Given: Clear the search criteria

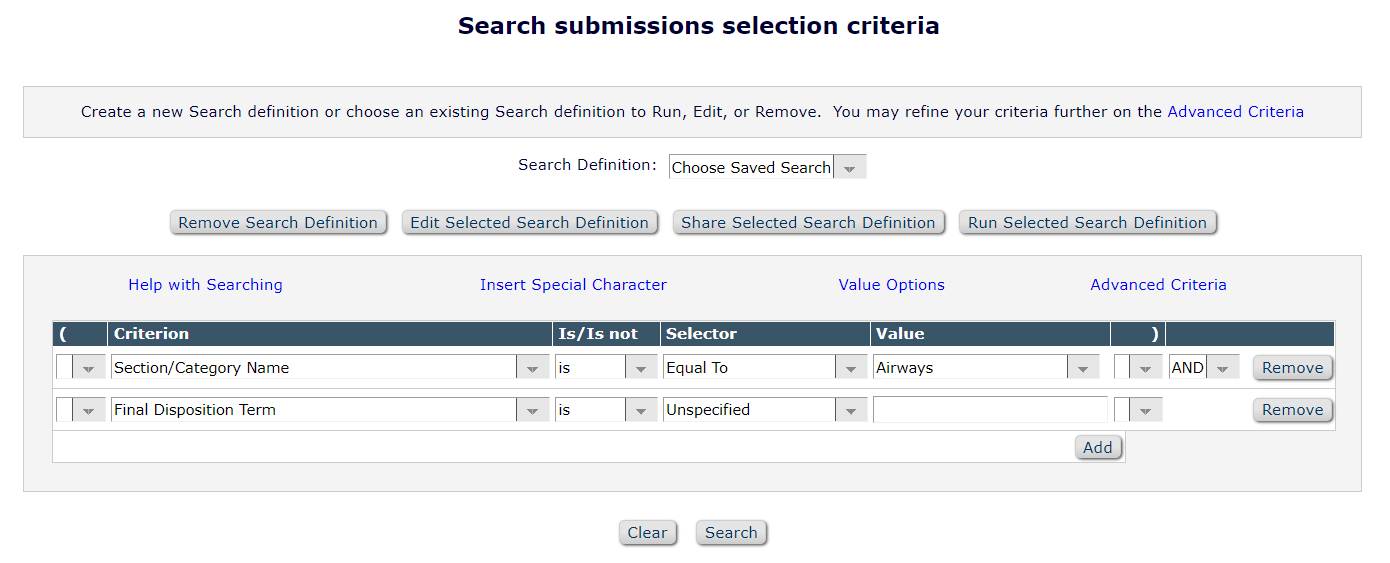Looking at the screenshot, I should [x=647, y=533].
